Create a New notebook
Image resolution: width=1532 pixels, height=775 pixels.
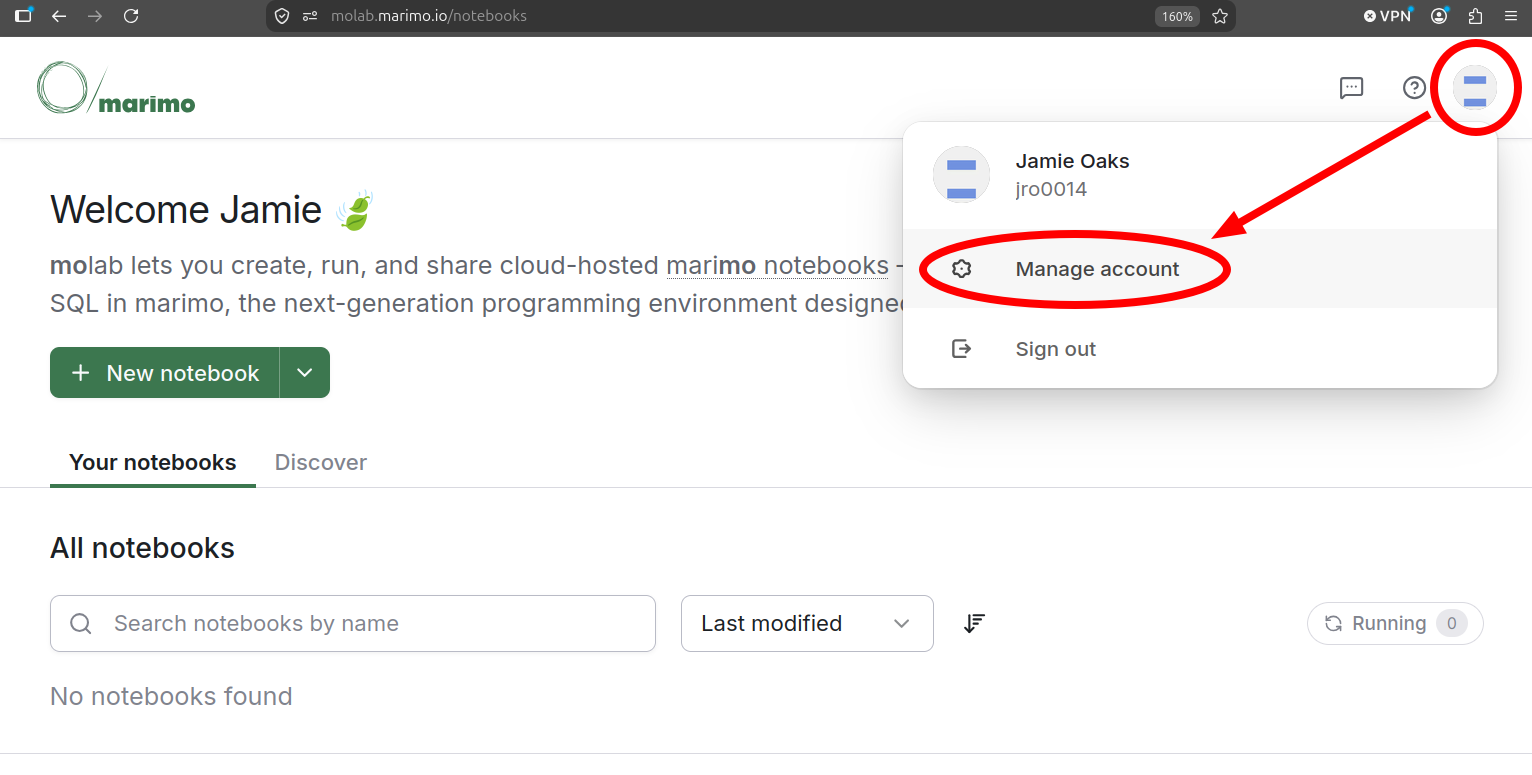click(x=165, y=373)
